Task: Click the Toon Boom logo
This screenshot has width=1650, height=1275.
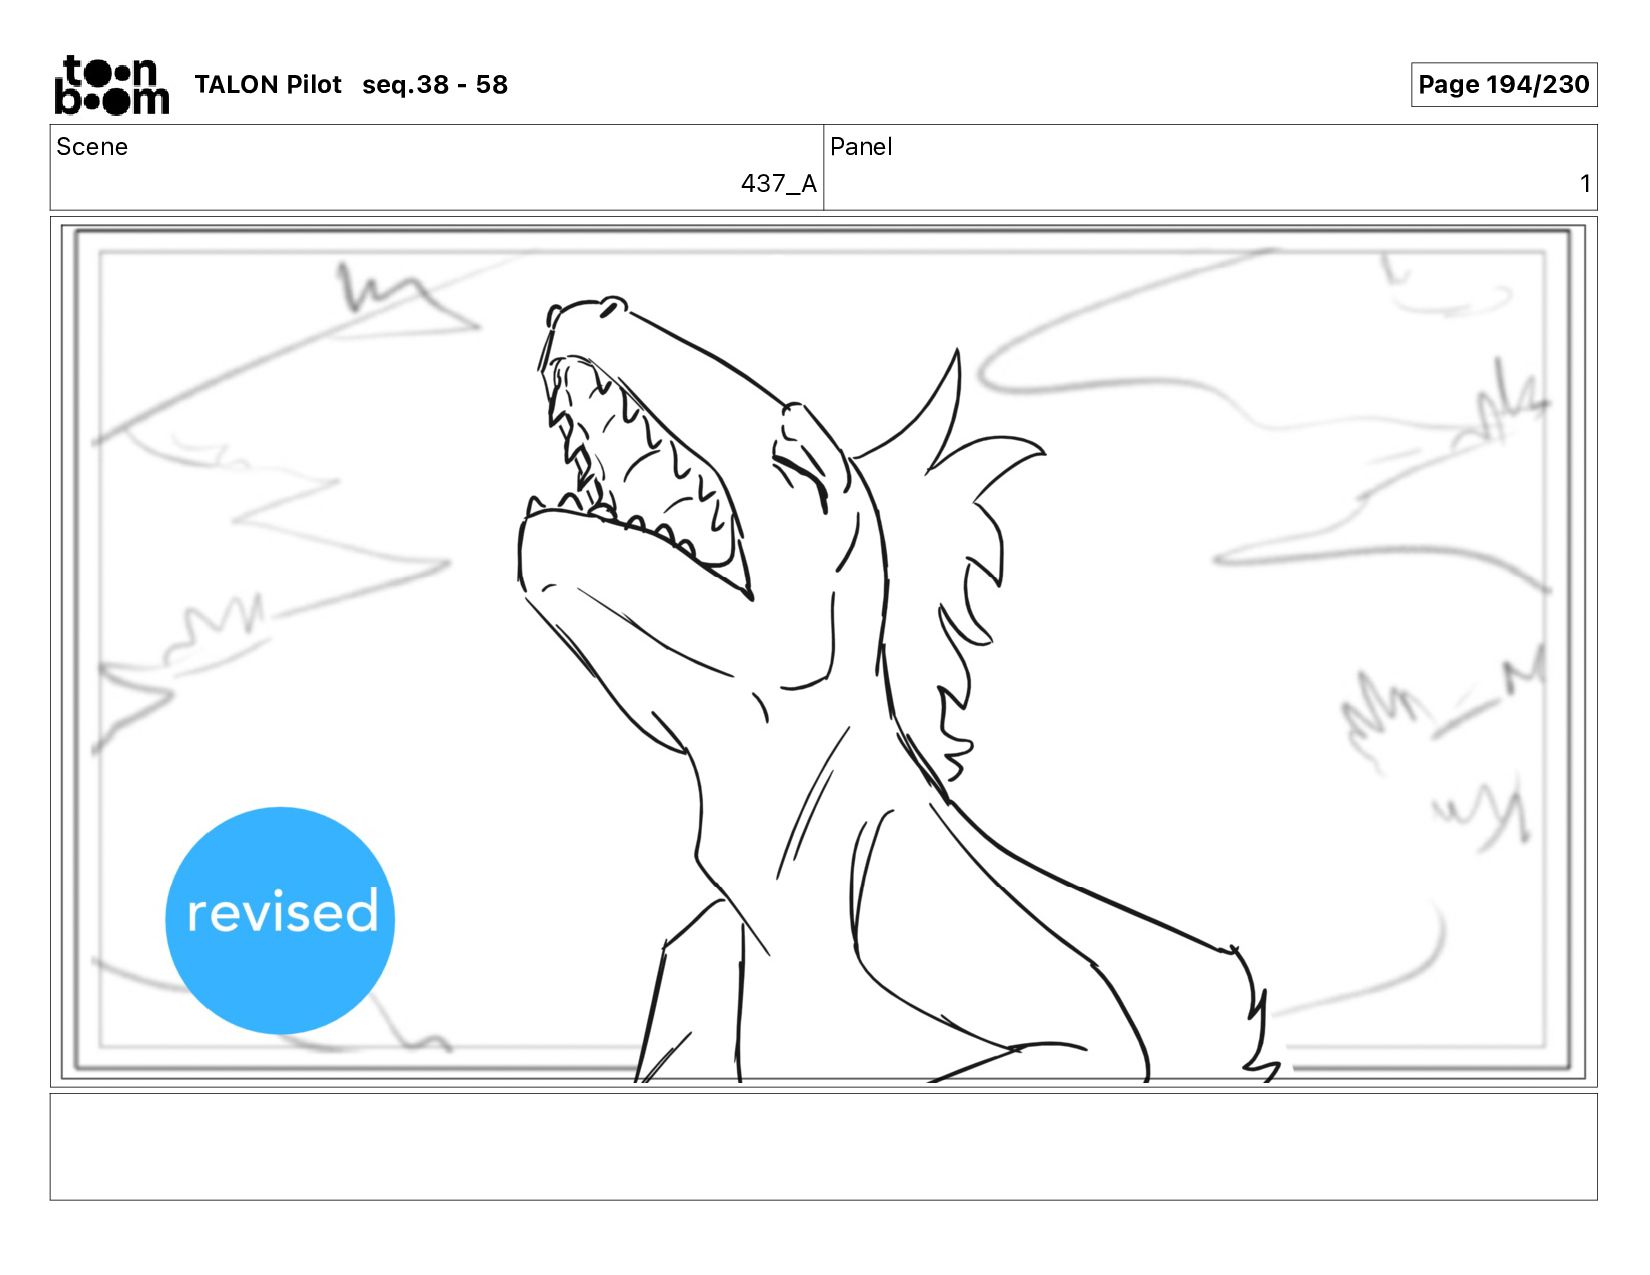Action: (x=111, y=85)
